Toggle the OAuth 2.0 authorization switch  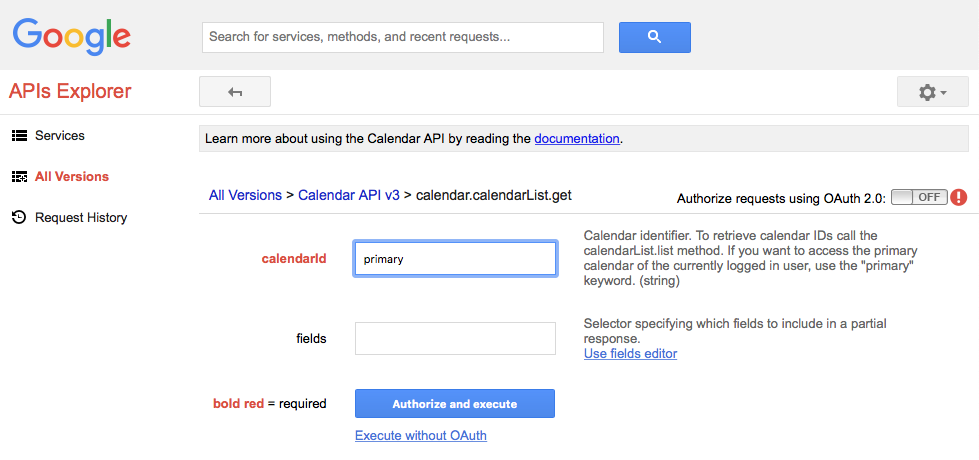tap(918, 197)
